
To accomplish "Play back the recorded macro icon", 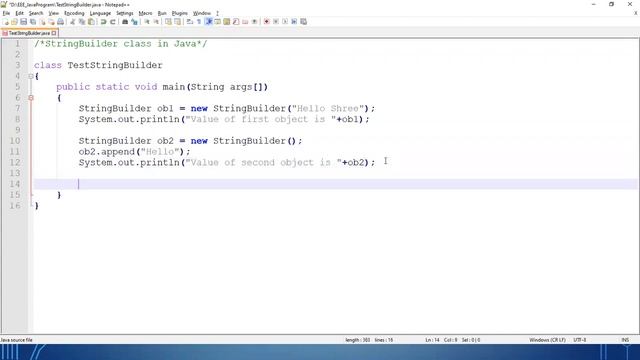I will 285,22.
